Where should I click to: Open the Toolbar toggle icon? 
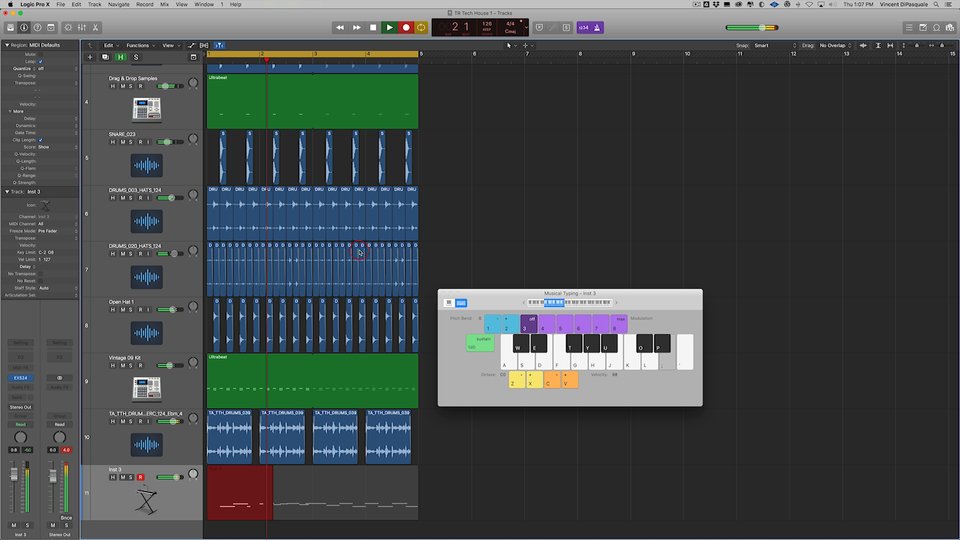(x=51, y=28)
